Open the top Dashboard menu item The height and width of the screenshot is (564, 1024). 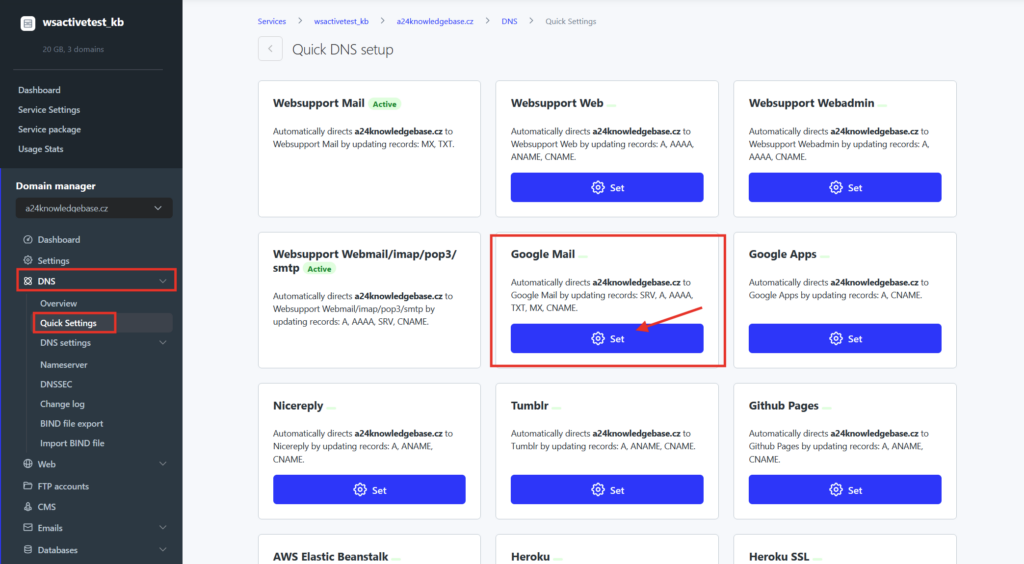point(39,90)
